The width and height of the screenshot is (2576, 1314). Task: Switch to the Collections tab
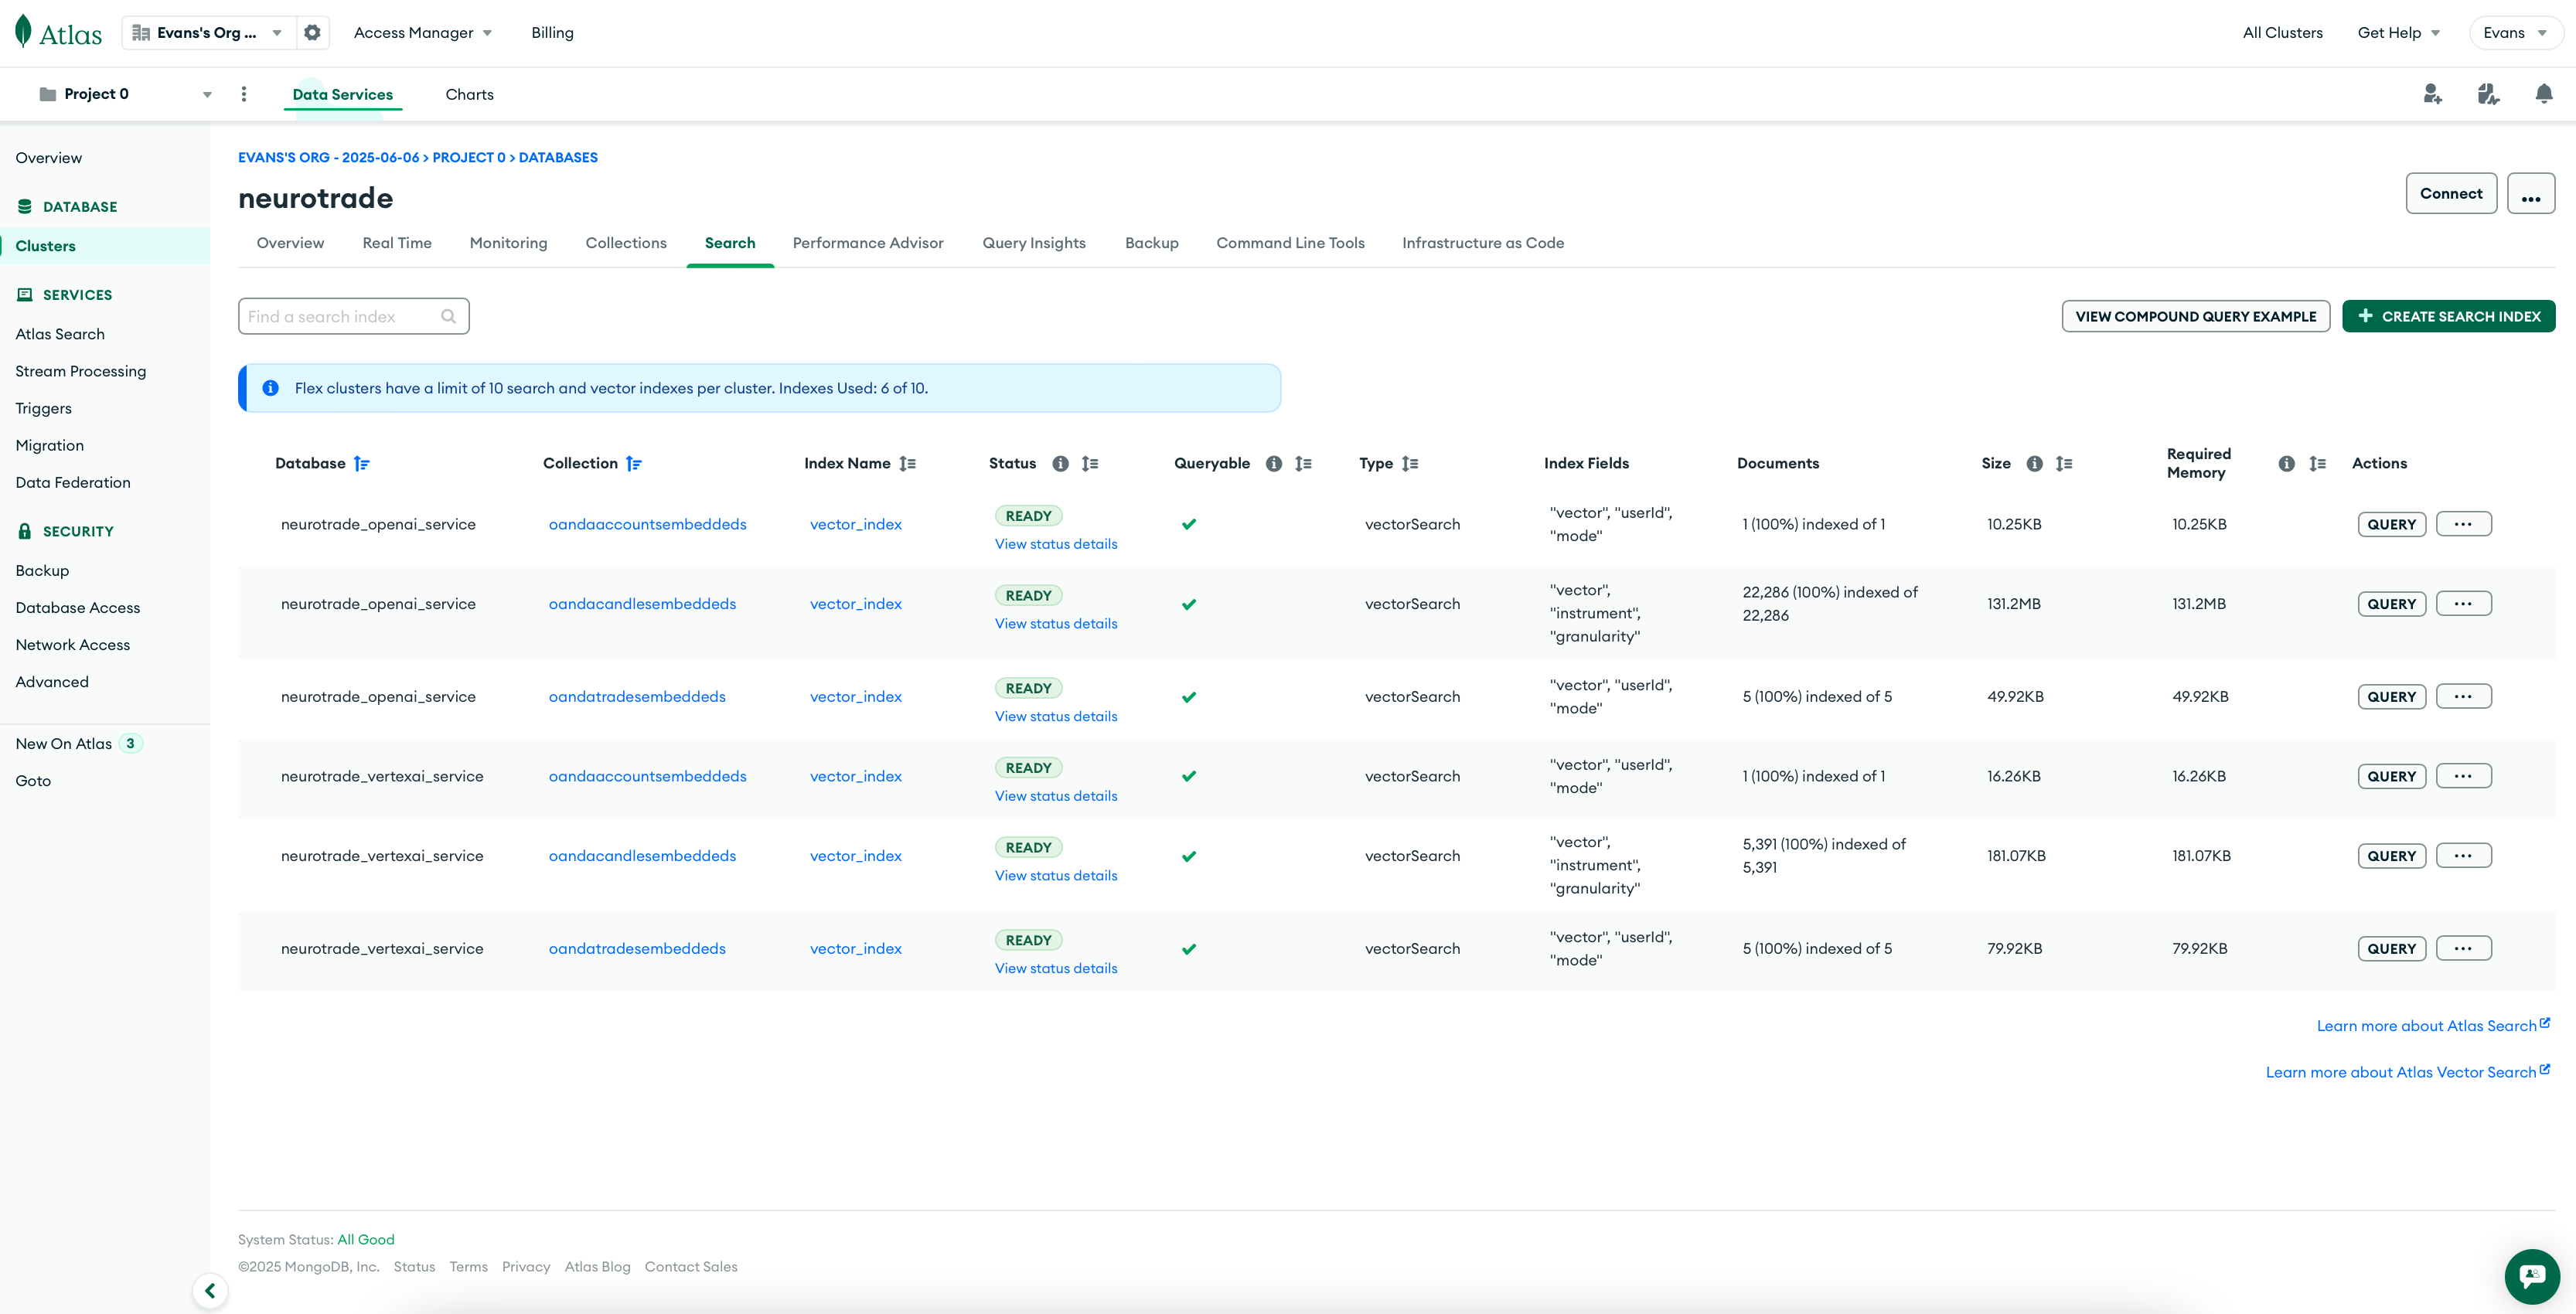coord(625,243)
